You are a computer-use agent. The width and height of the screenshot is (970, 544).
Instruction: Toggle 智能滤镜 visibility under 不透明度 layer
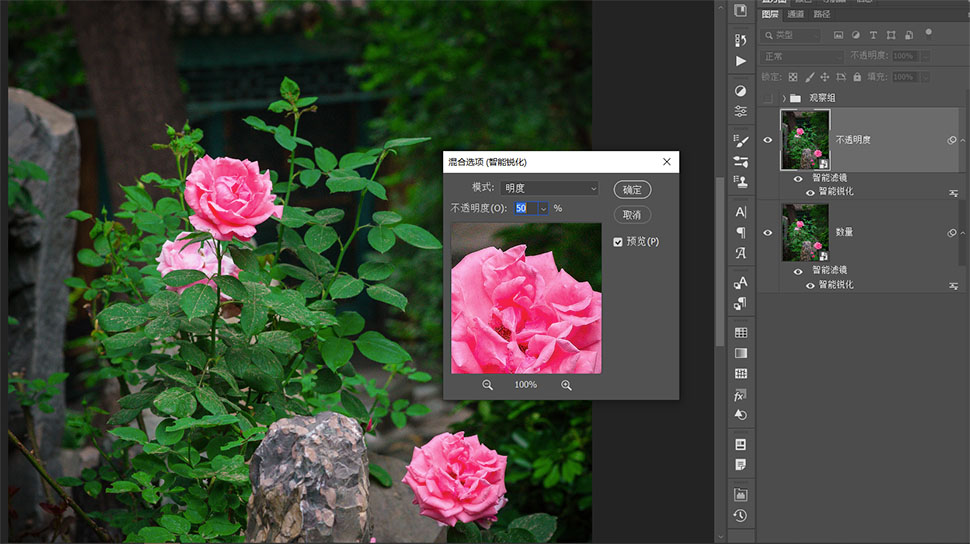coord(798,179)
